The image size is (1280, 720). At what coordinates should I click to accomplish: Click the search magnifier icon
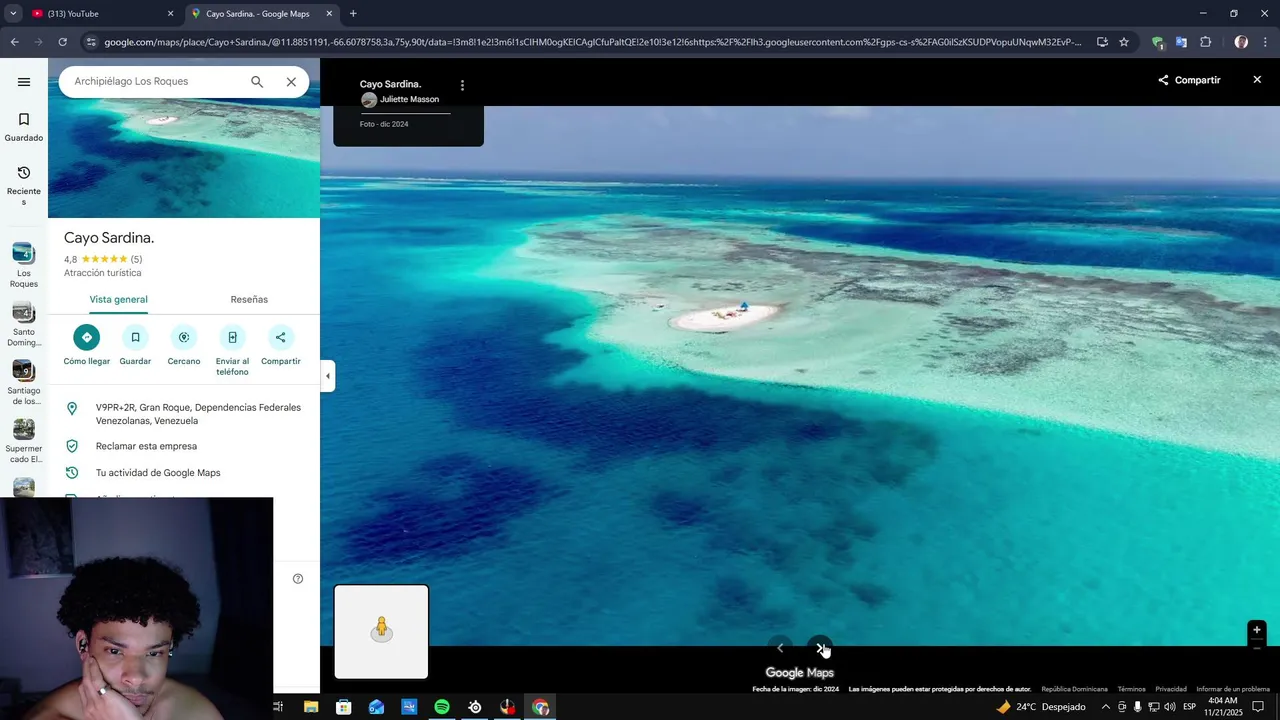257,82
